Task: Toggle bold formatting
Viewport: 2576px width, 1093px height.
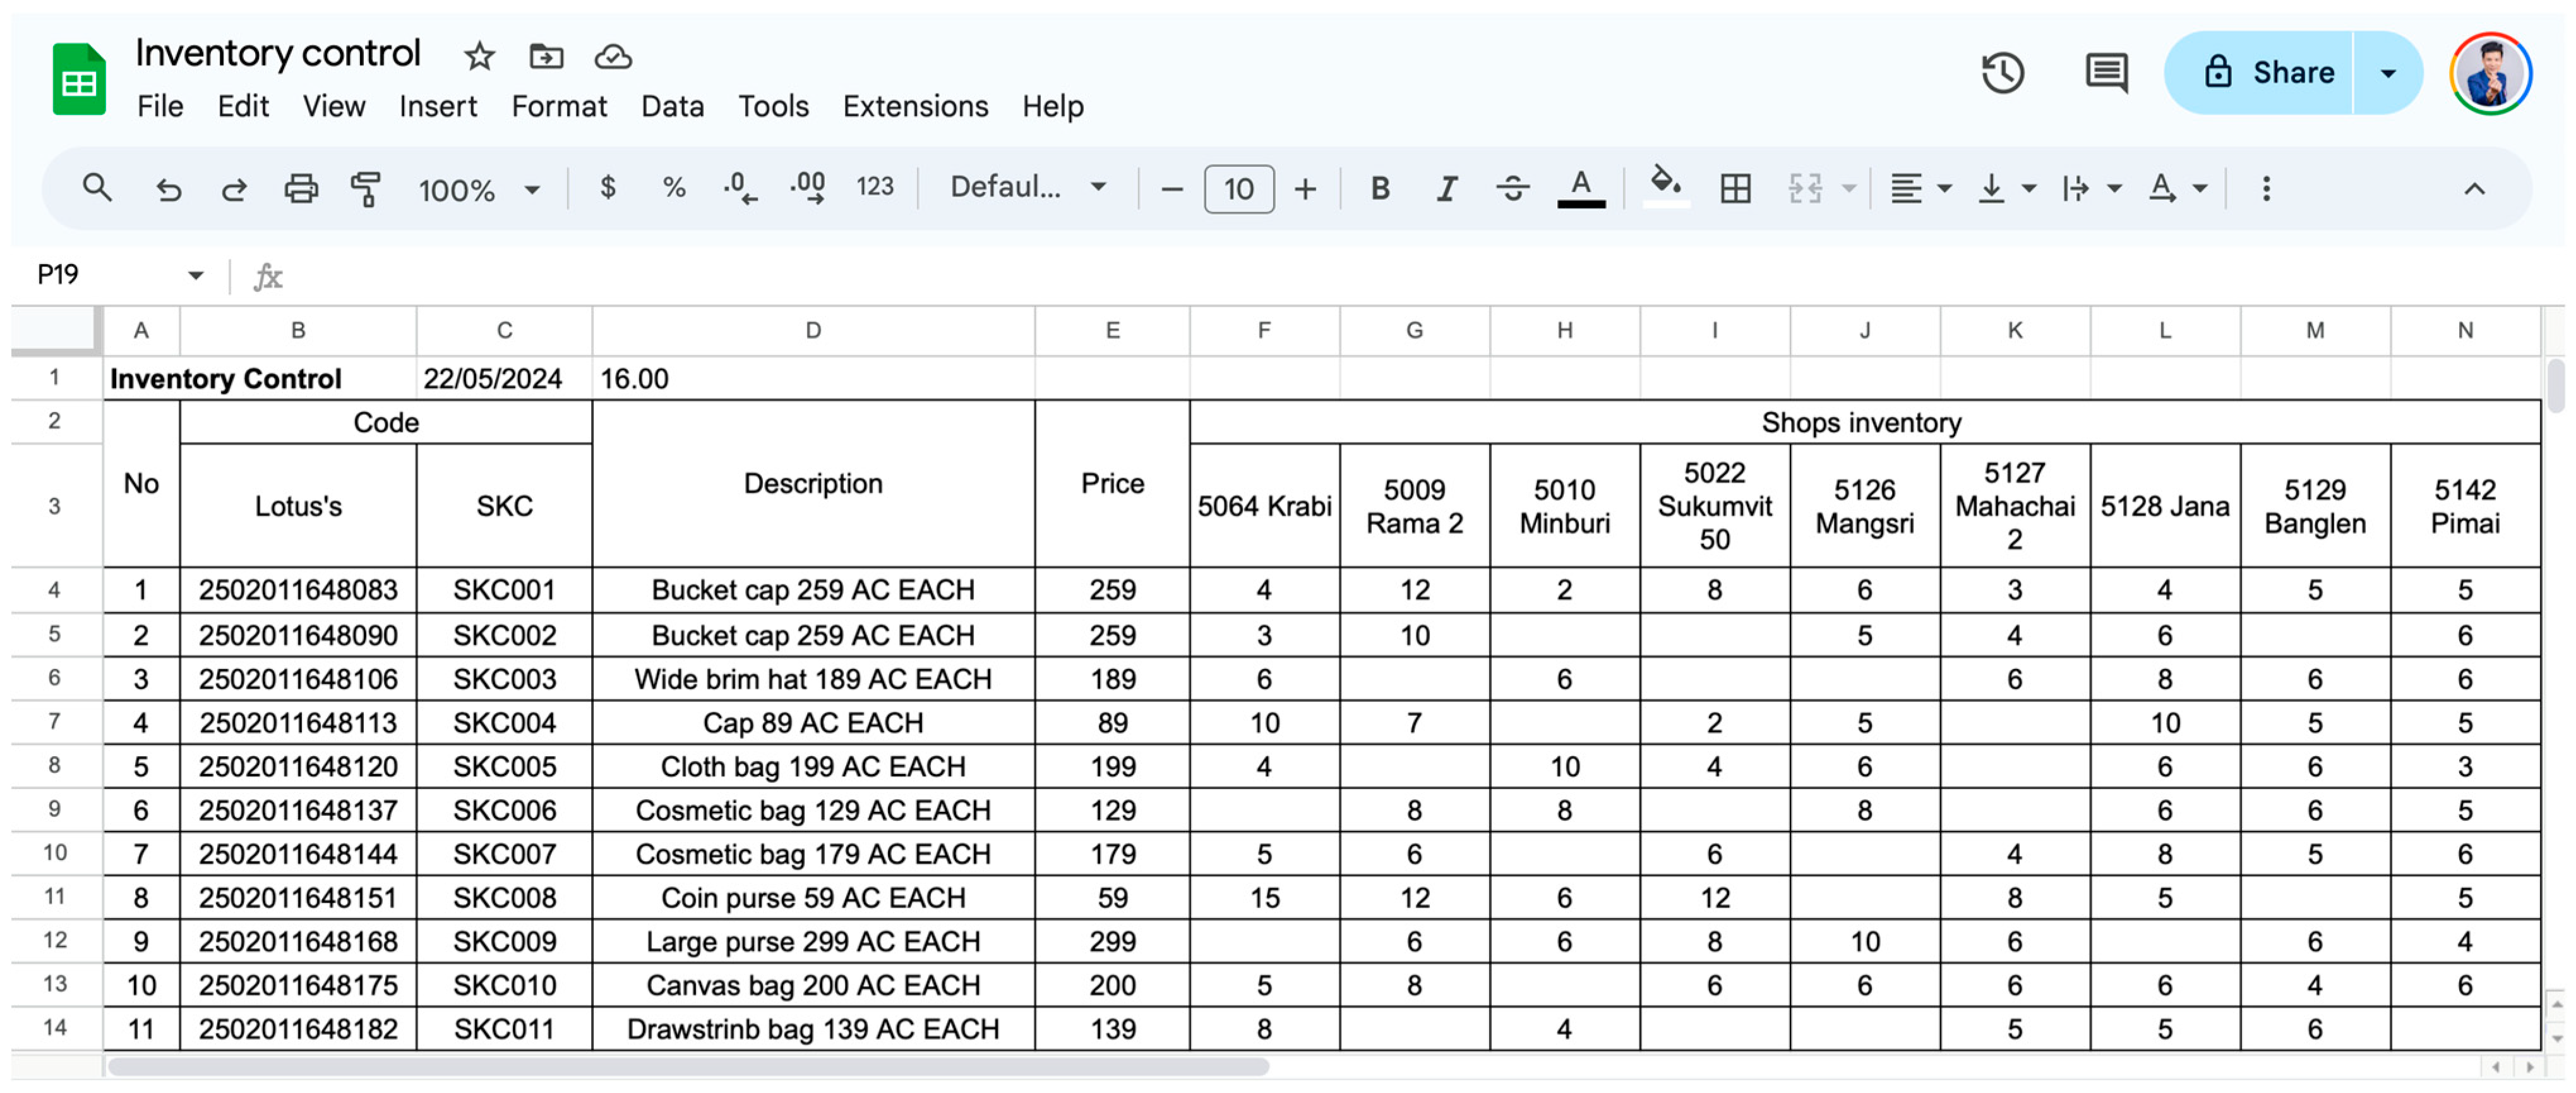Action: point(1380,188)
